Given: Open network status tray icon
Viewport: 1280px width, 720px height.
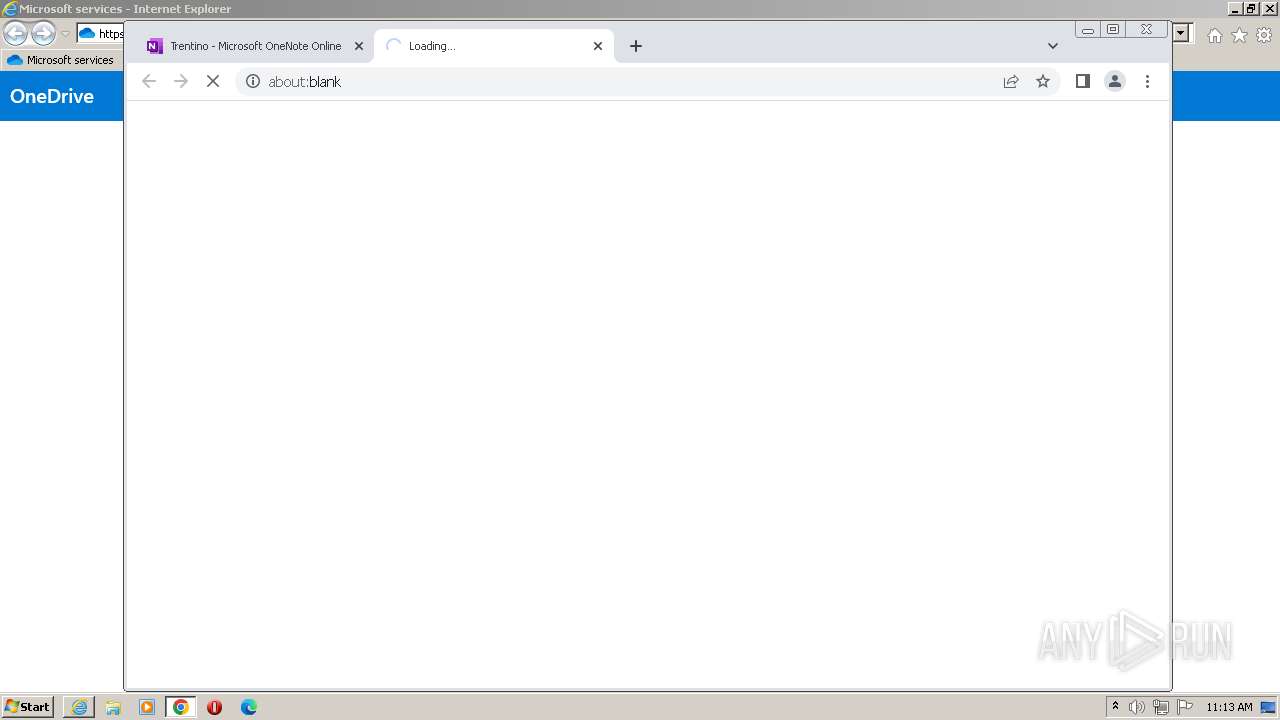Looking at the screenshot, I should coord(1161,707).
